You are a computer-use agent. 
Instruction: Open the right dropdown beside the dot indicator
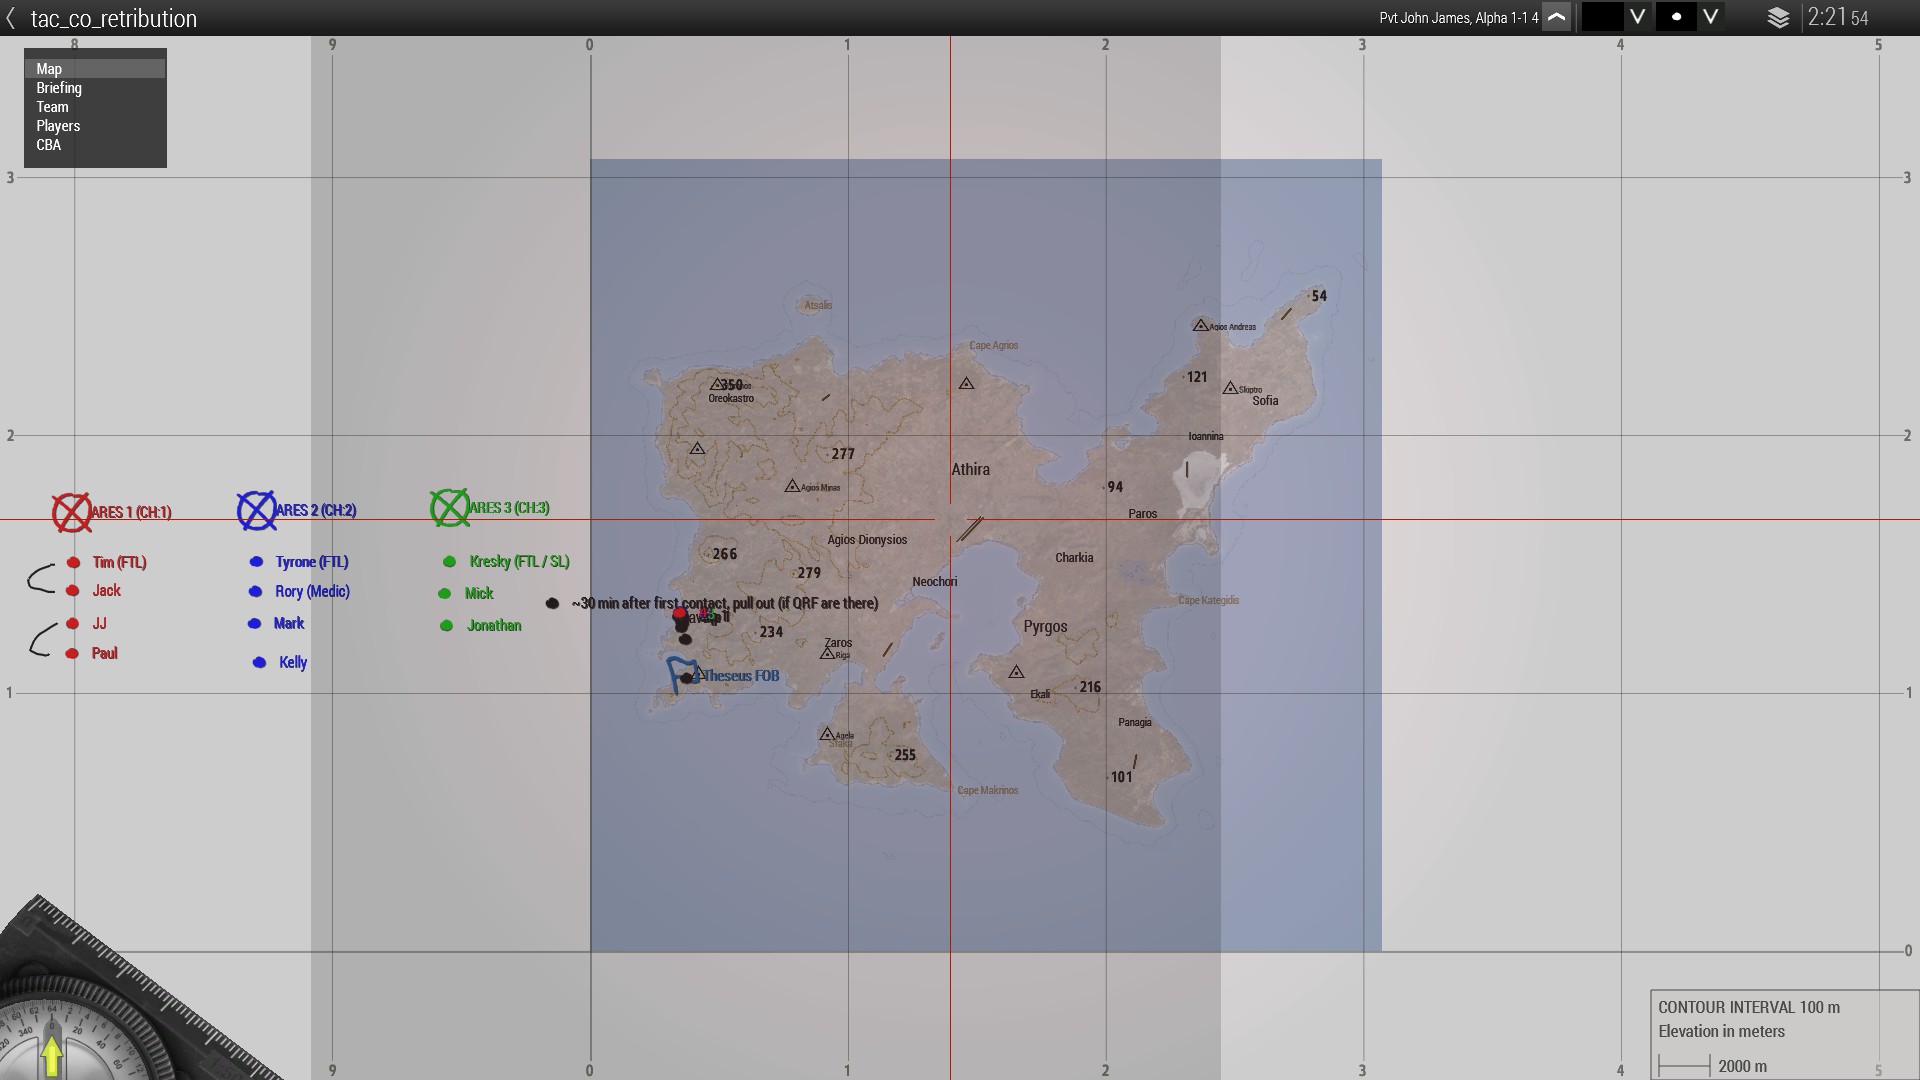(1710, 17)
